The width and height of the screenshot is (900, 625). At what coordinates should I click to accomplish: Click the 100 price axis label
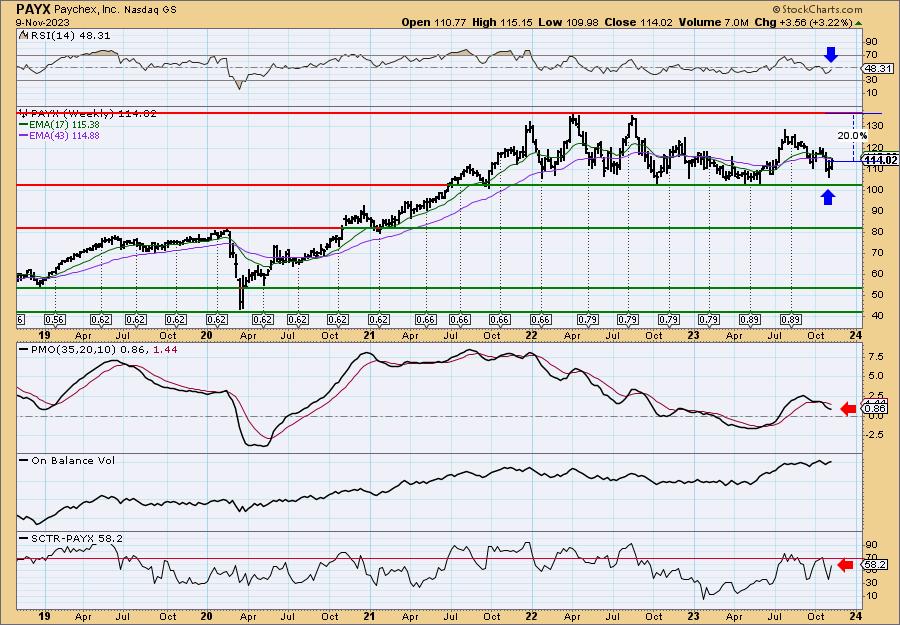tap(874, 190)
